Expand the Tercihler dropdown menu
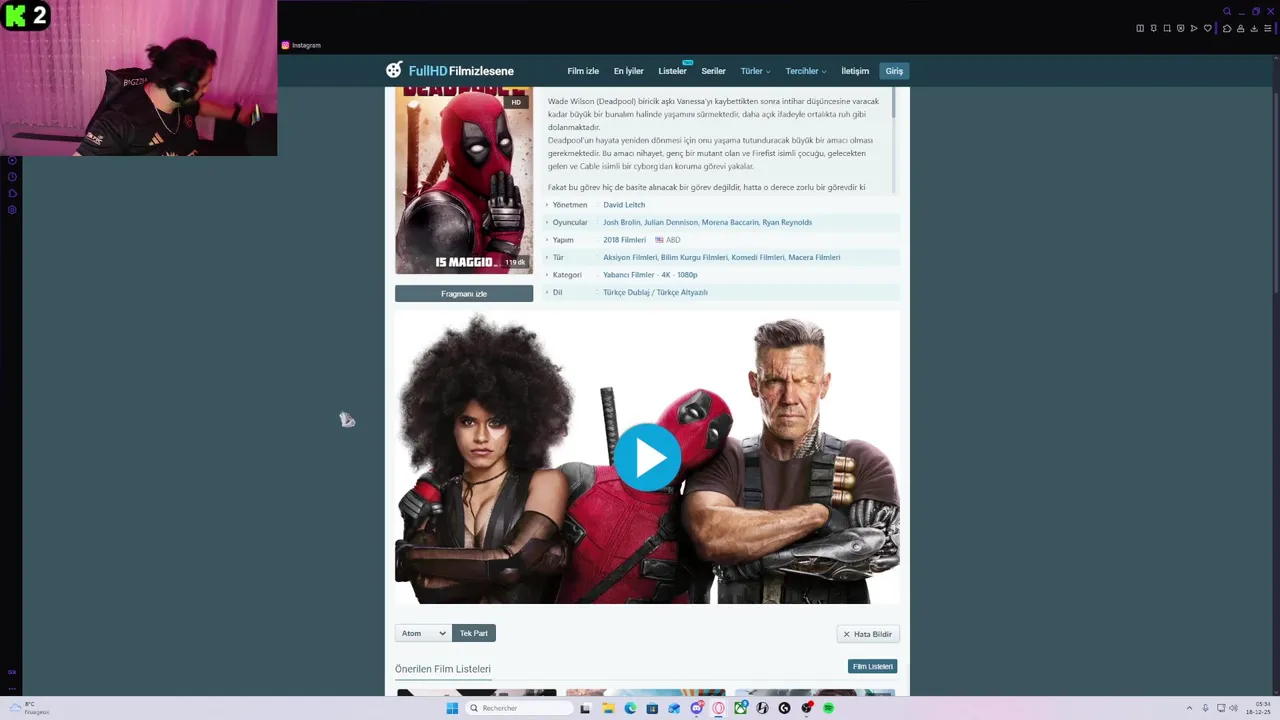 (x=805, y=71)
